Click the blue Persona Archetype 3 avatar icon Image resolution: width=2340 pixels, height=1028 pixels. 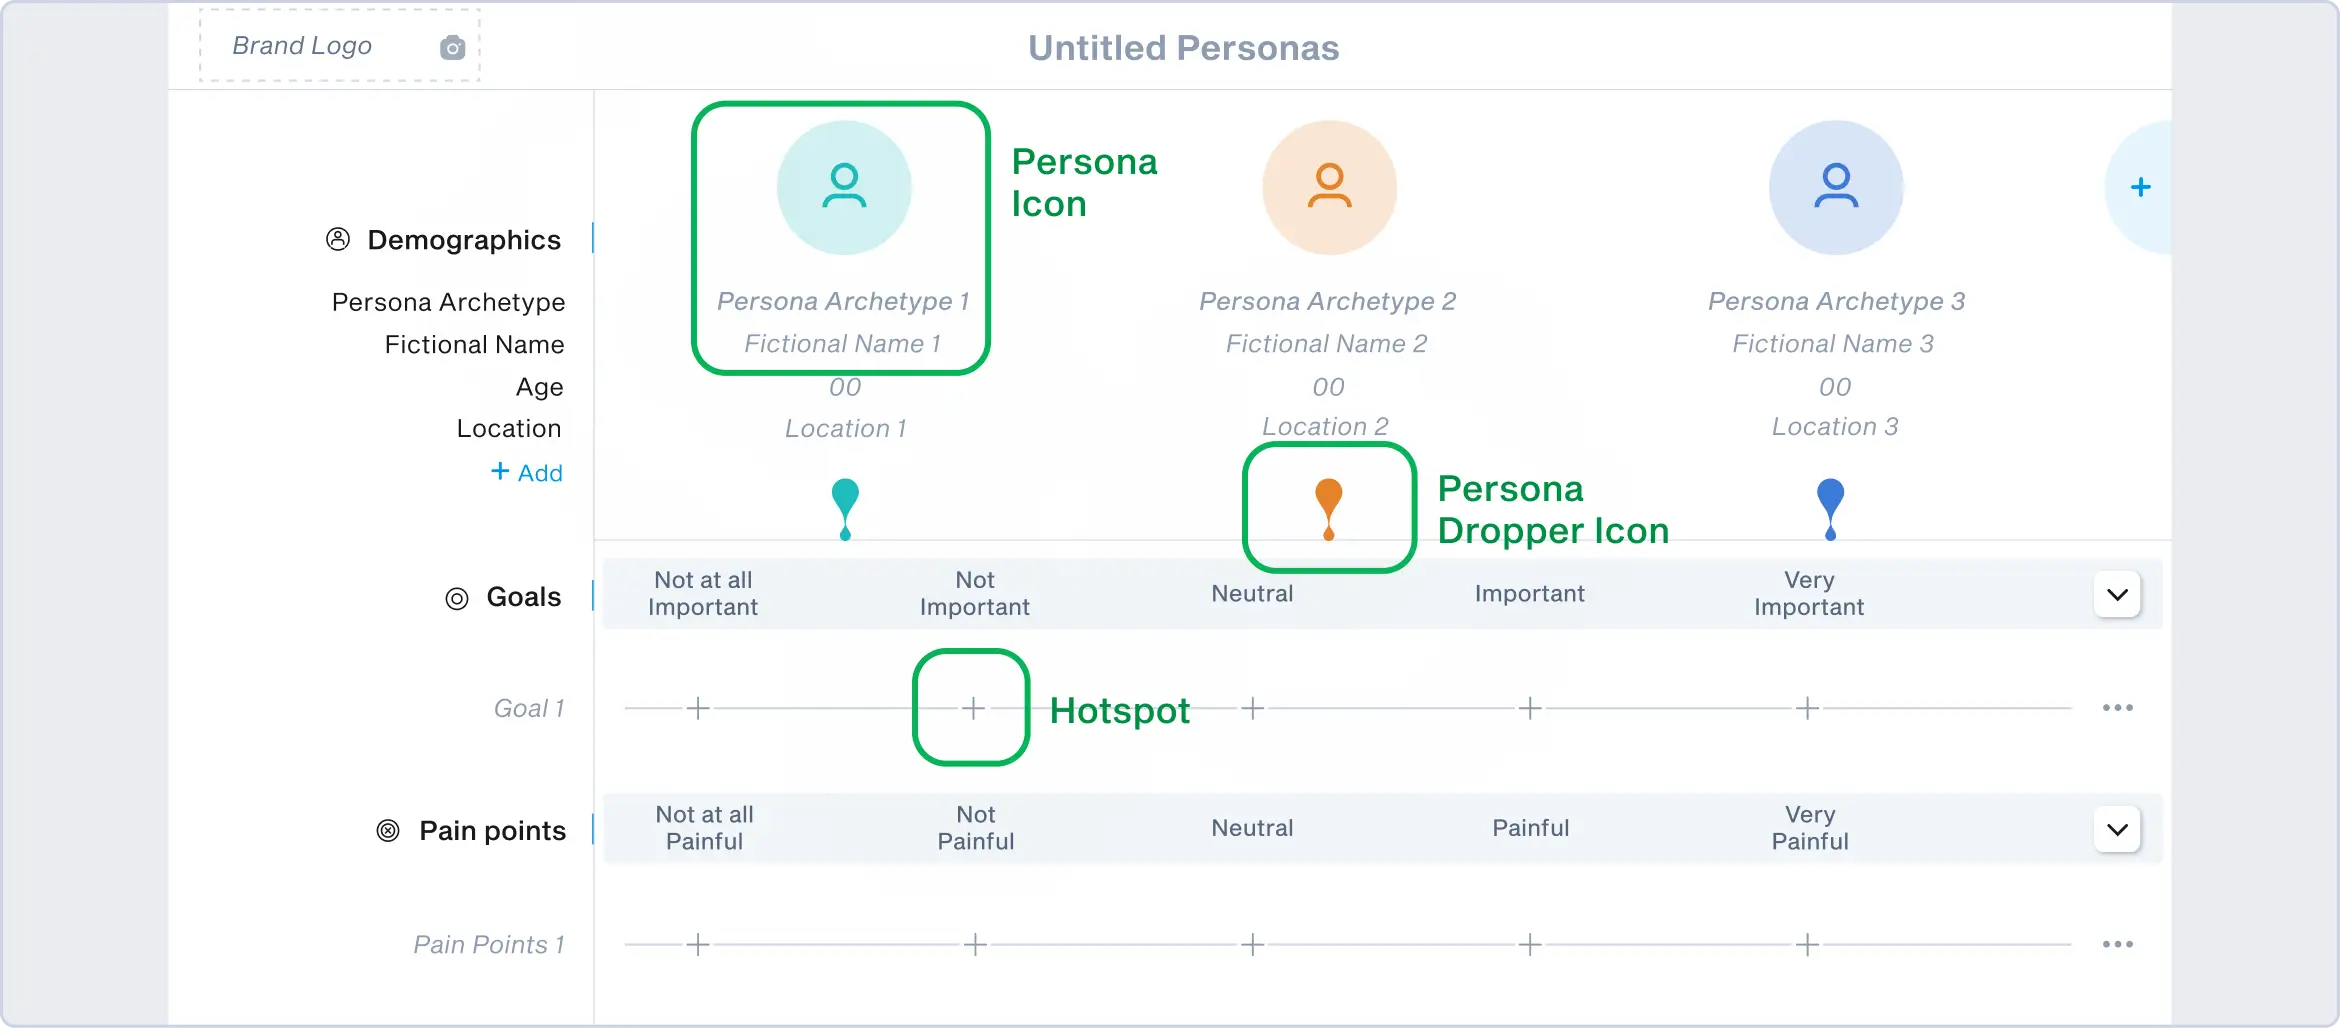(1836, 187)
